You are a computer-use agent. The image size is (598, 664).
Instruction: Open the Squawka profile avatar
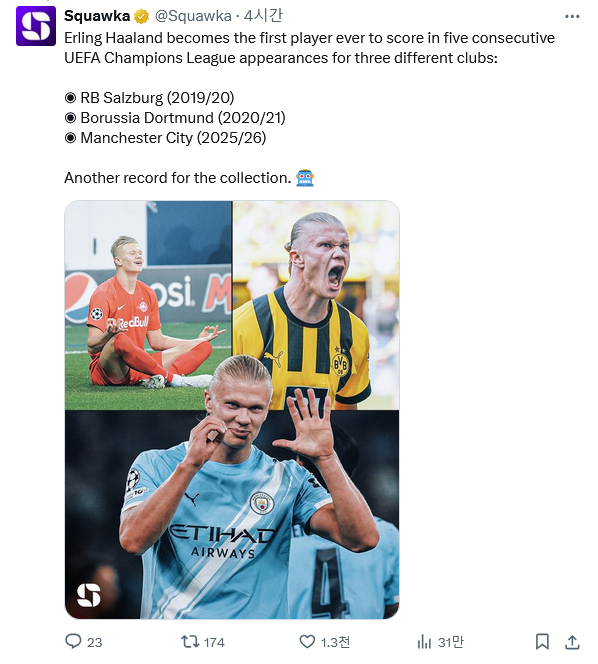36,26
